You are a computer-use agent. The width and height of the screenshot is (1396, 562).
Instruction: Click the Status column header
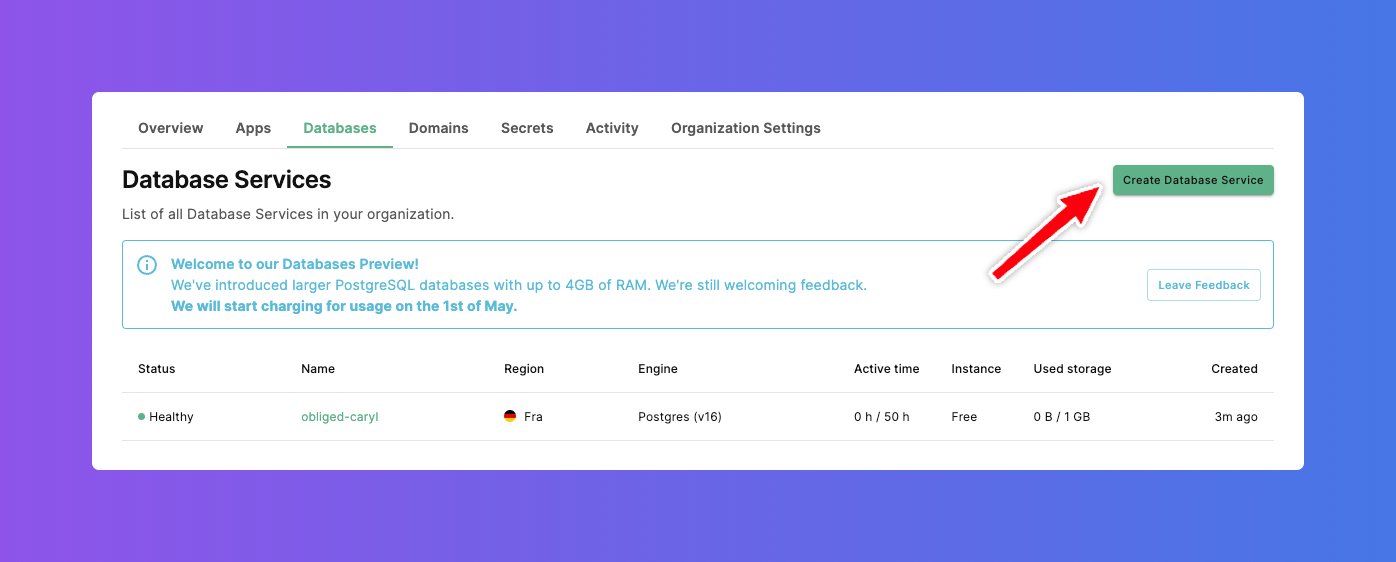(x=156, y=369)
